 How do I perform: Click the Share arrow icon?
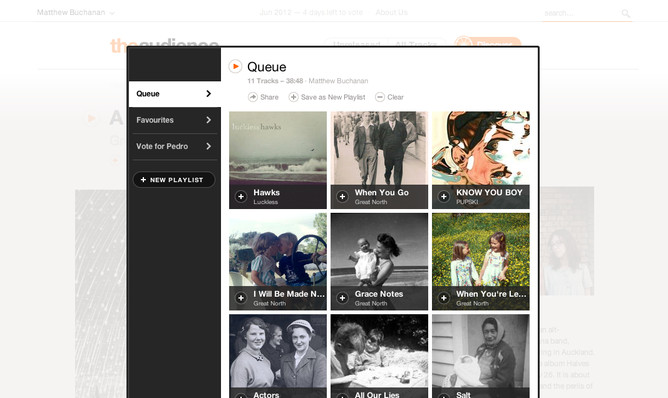(253, 97)
